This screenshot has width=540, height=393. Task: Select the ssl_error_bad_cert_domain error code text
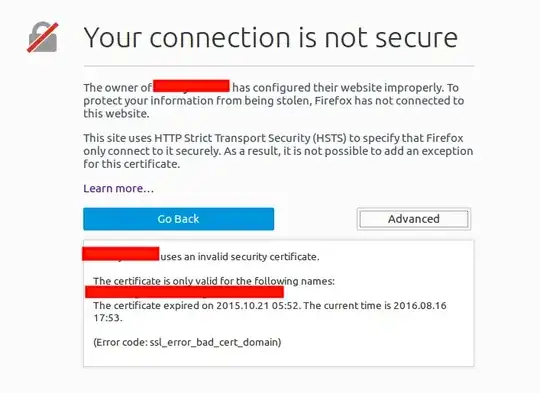click(215, 342)
